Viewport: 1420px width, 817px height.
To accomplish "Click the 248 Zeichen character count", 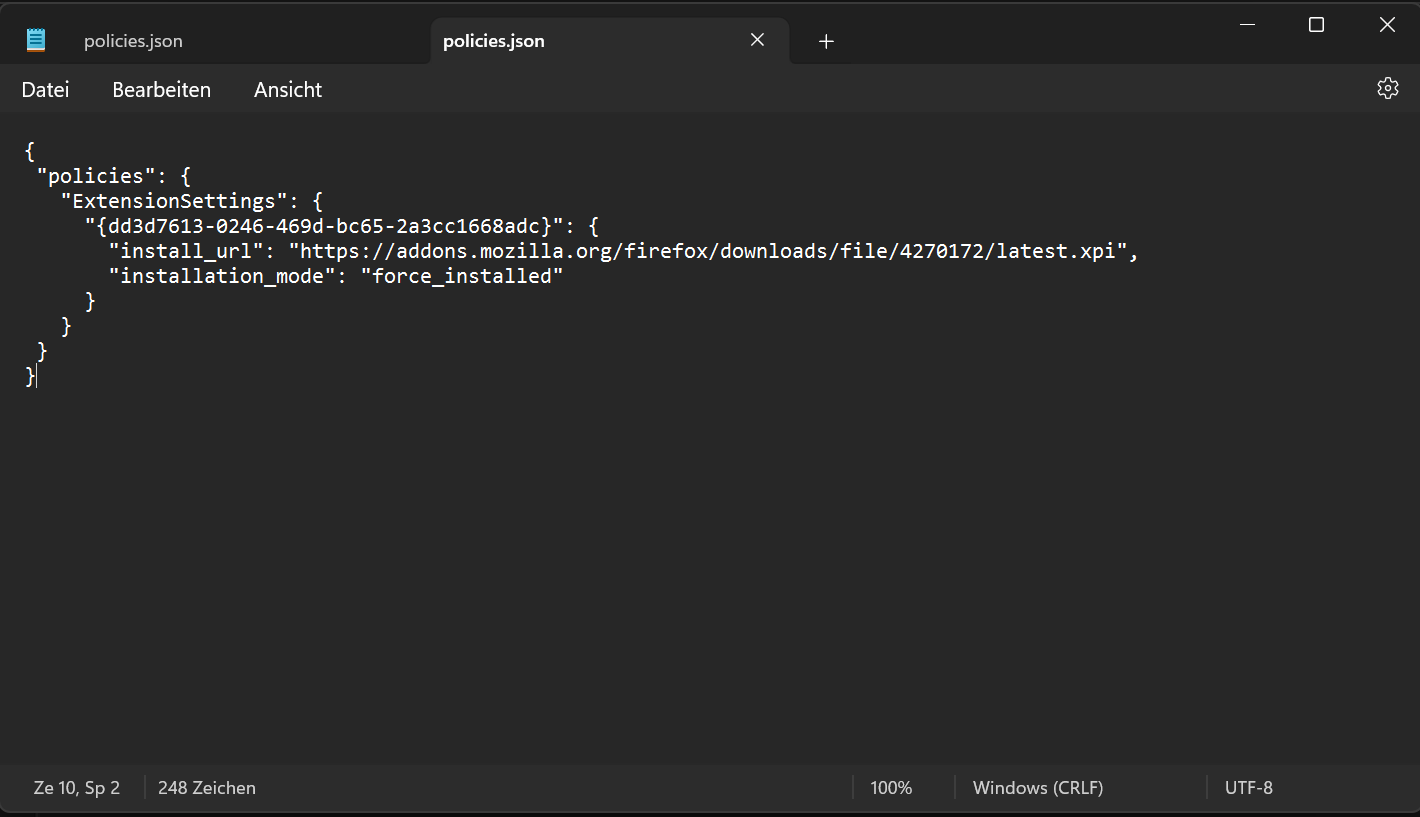I will [x=207, y=788].
